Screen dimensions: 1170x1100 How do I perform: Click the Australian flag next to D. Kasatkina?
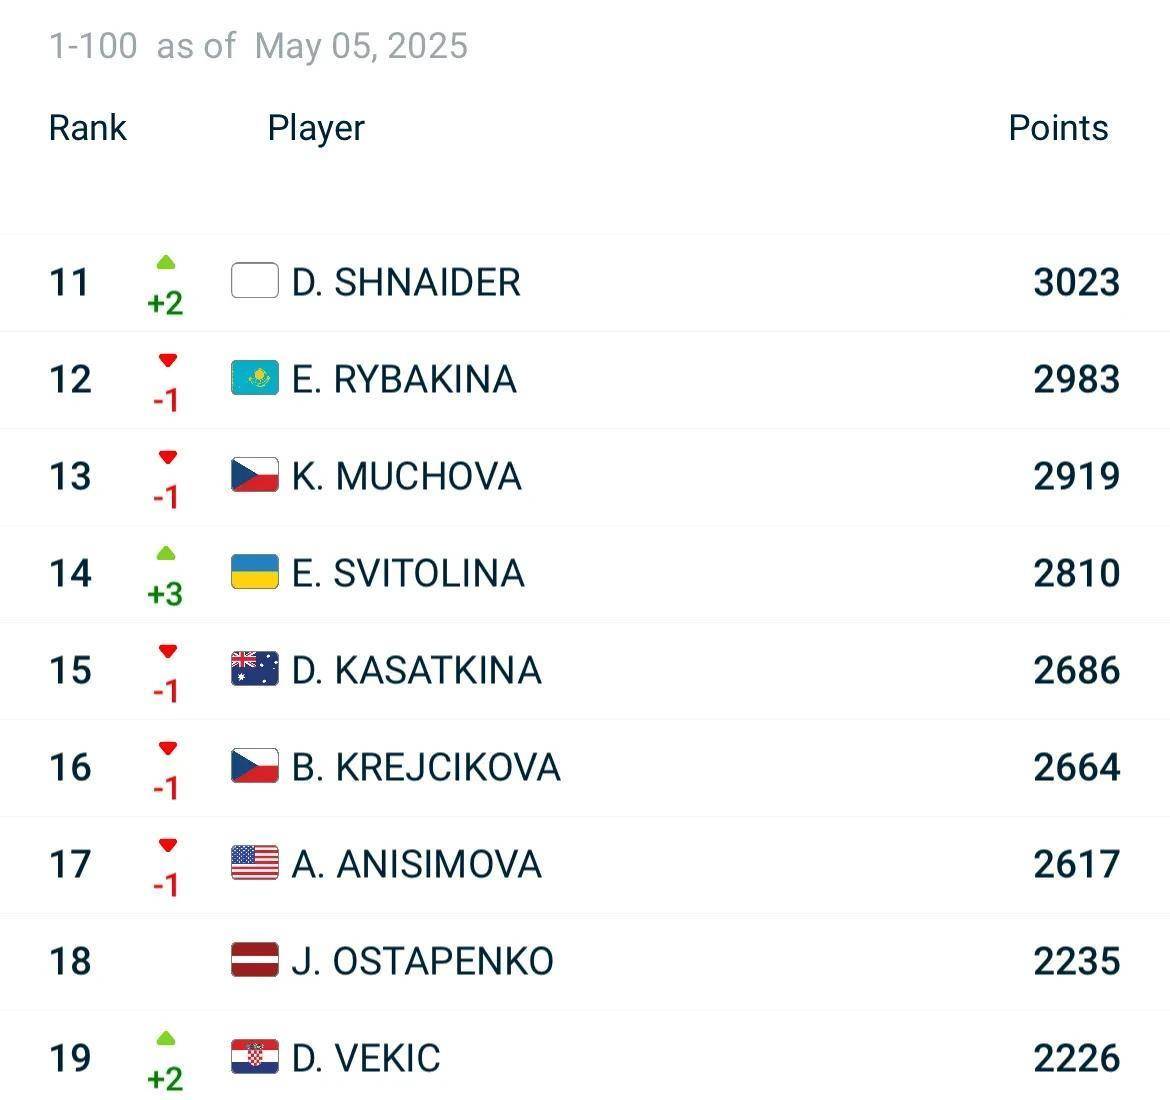point(254,669)
